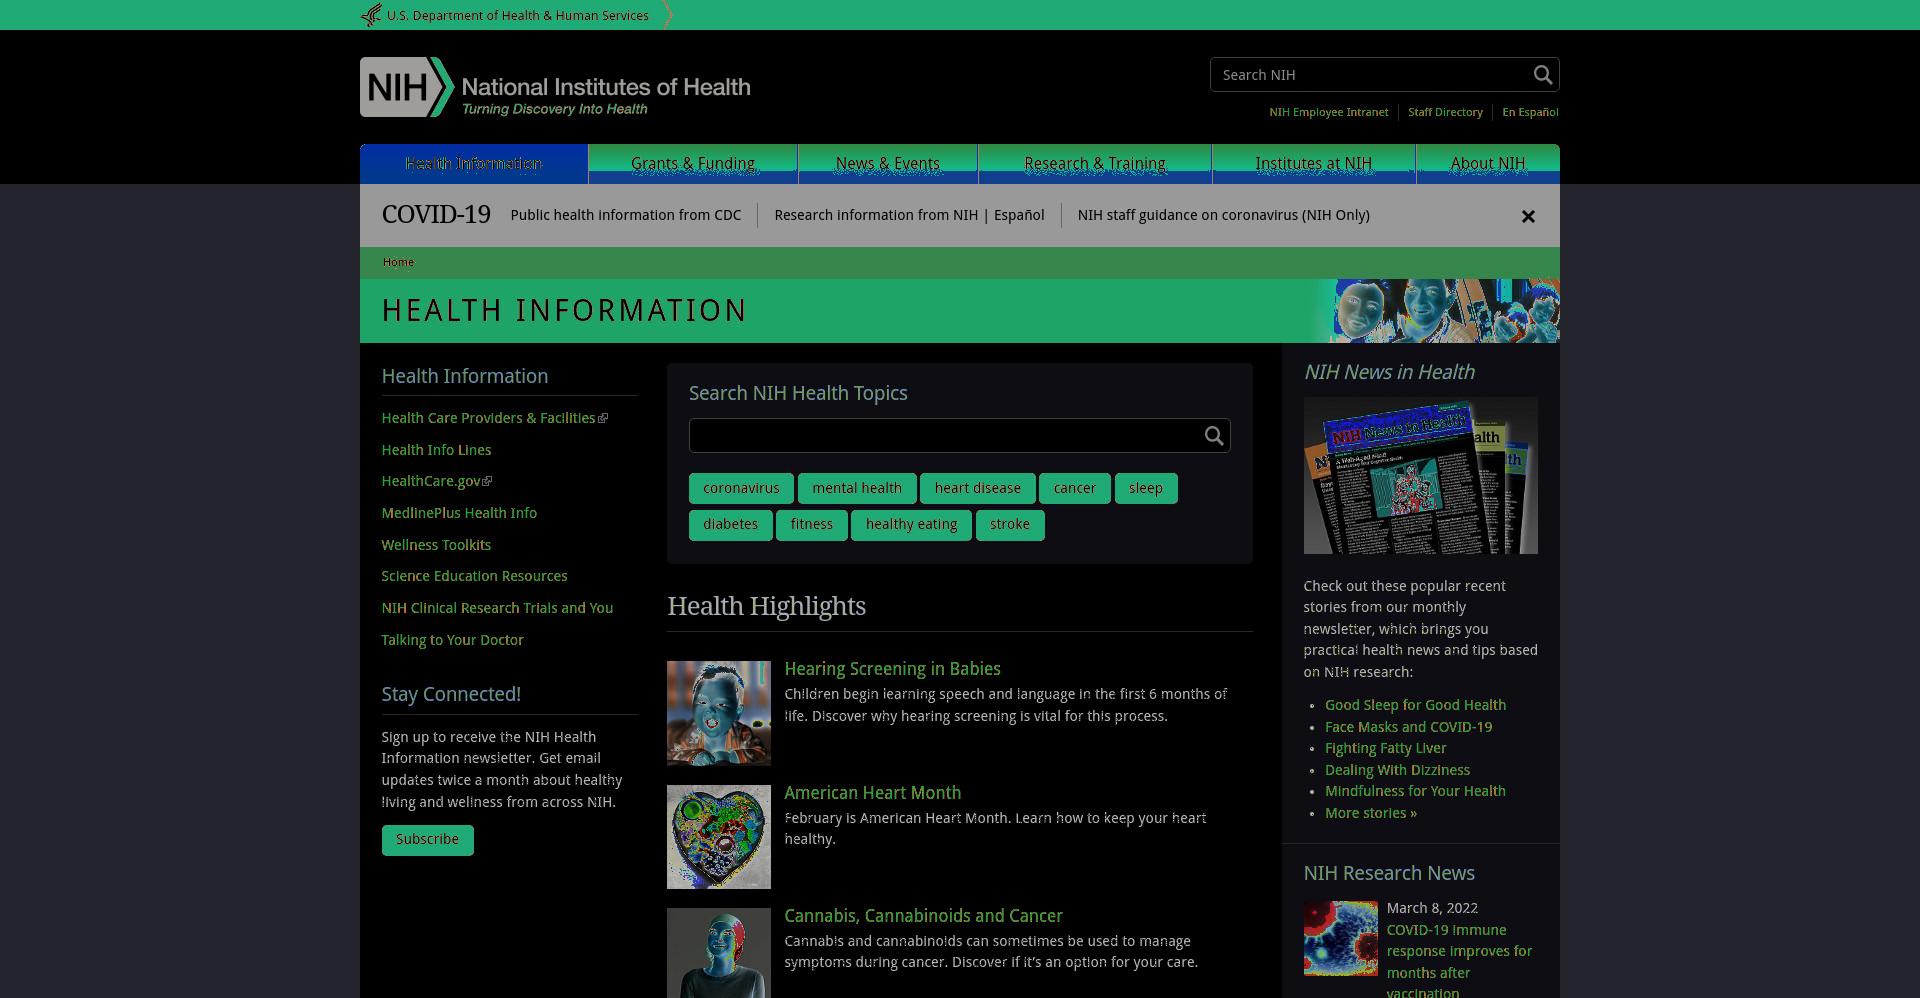The height and width of the screenshot is (998, 1920).
Task: Open Research information from NIH link
Action: pos(876,215)
